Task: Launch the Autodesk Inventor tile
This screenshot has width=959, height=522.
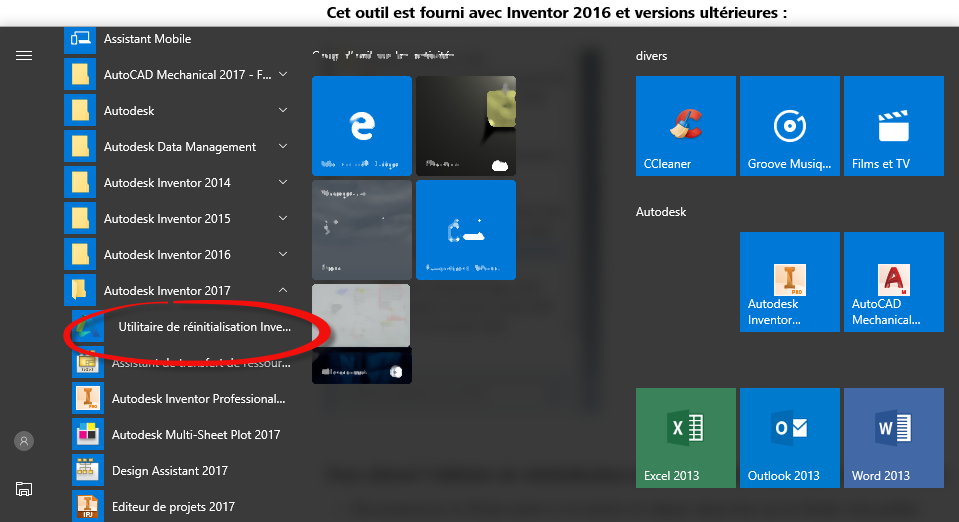Action: click(790, 282)
